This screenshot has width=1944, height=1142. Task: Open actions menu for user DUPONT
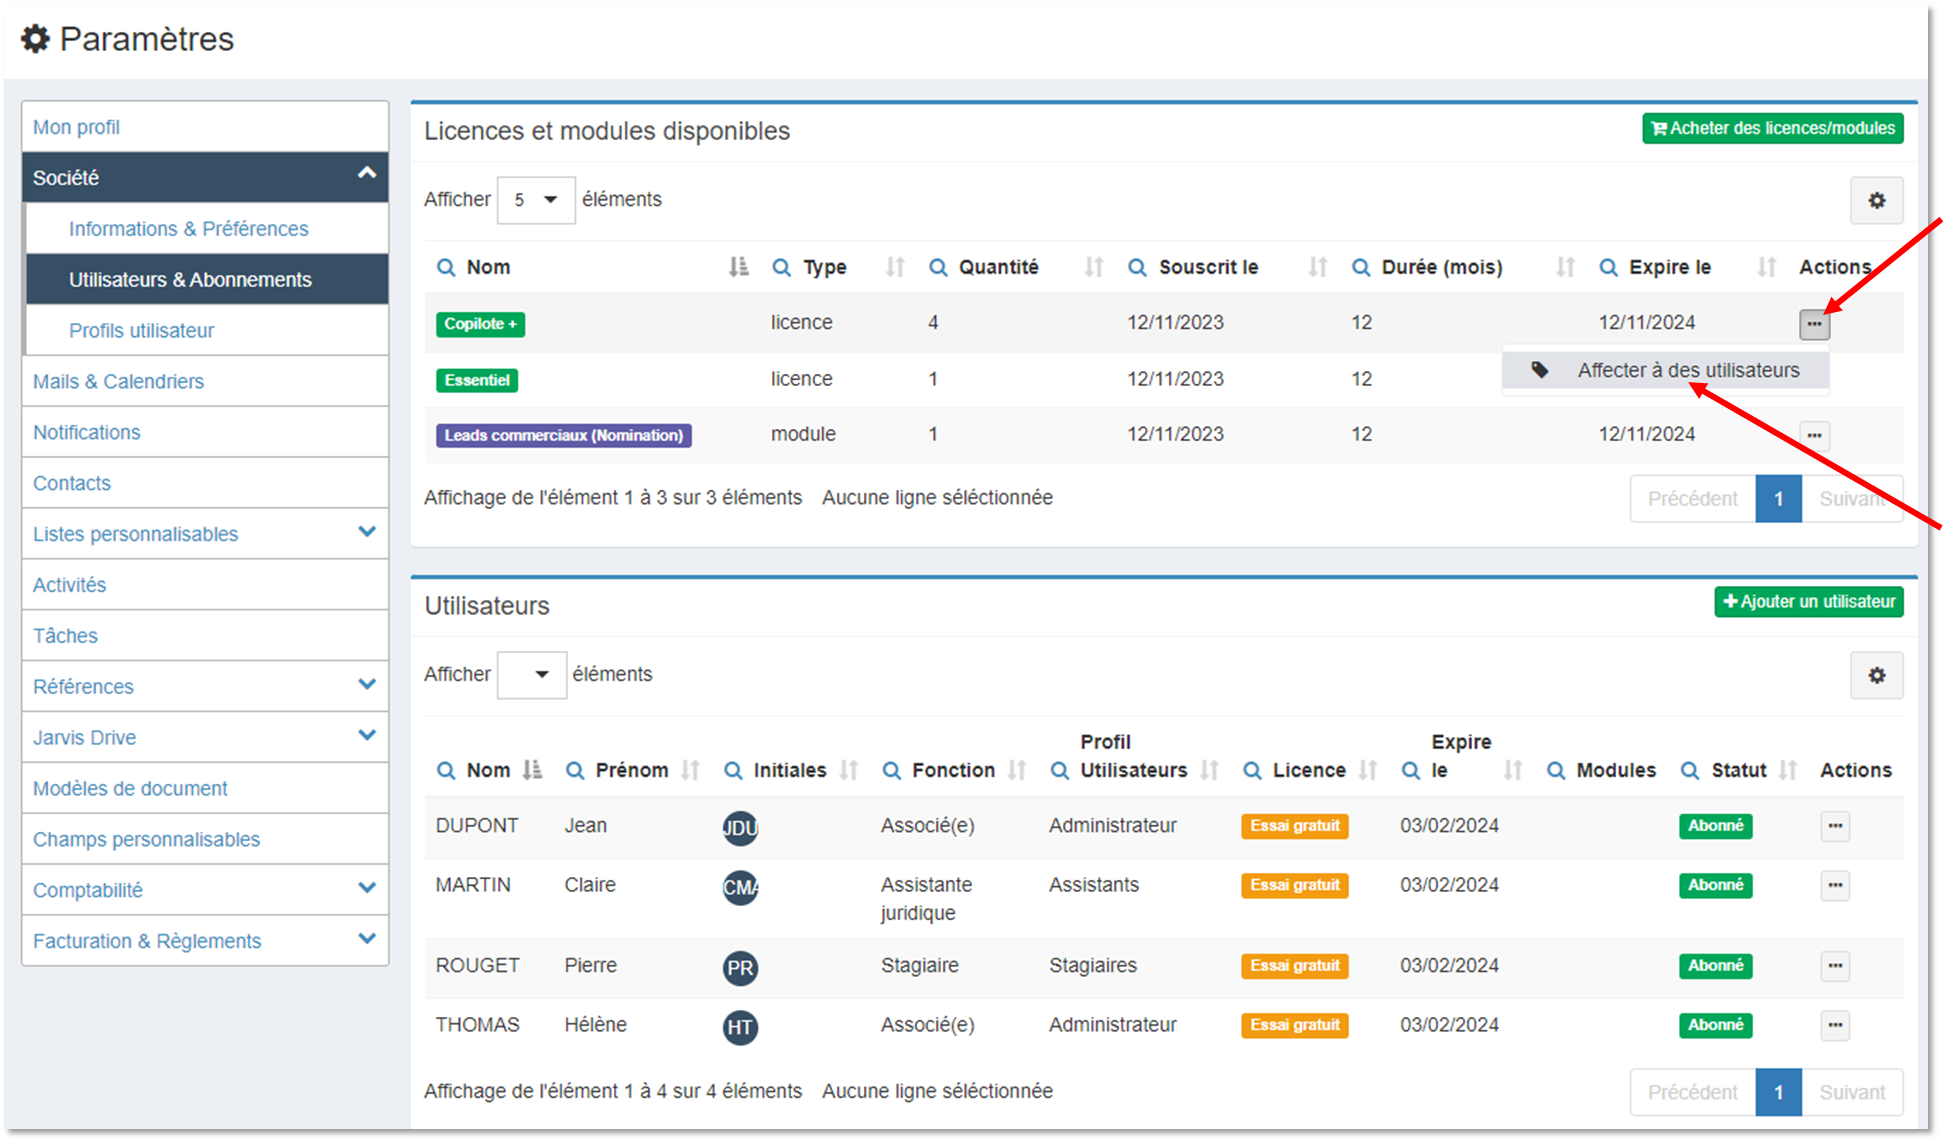1834,826
